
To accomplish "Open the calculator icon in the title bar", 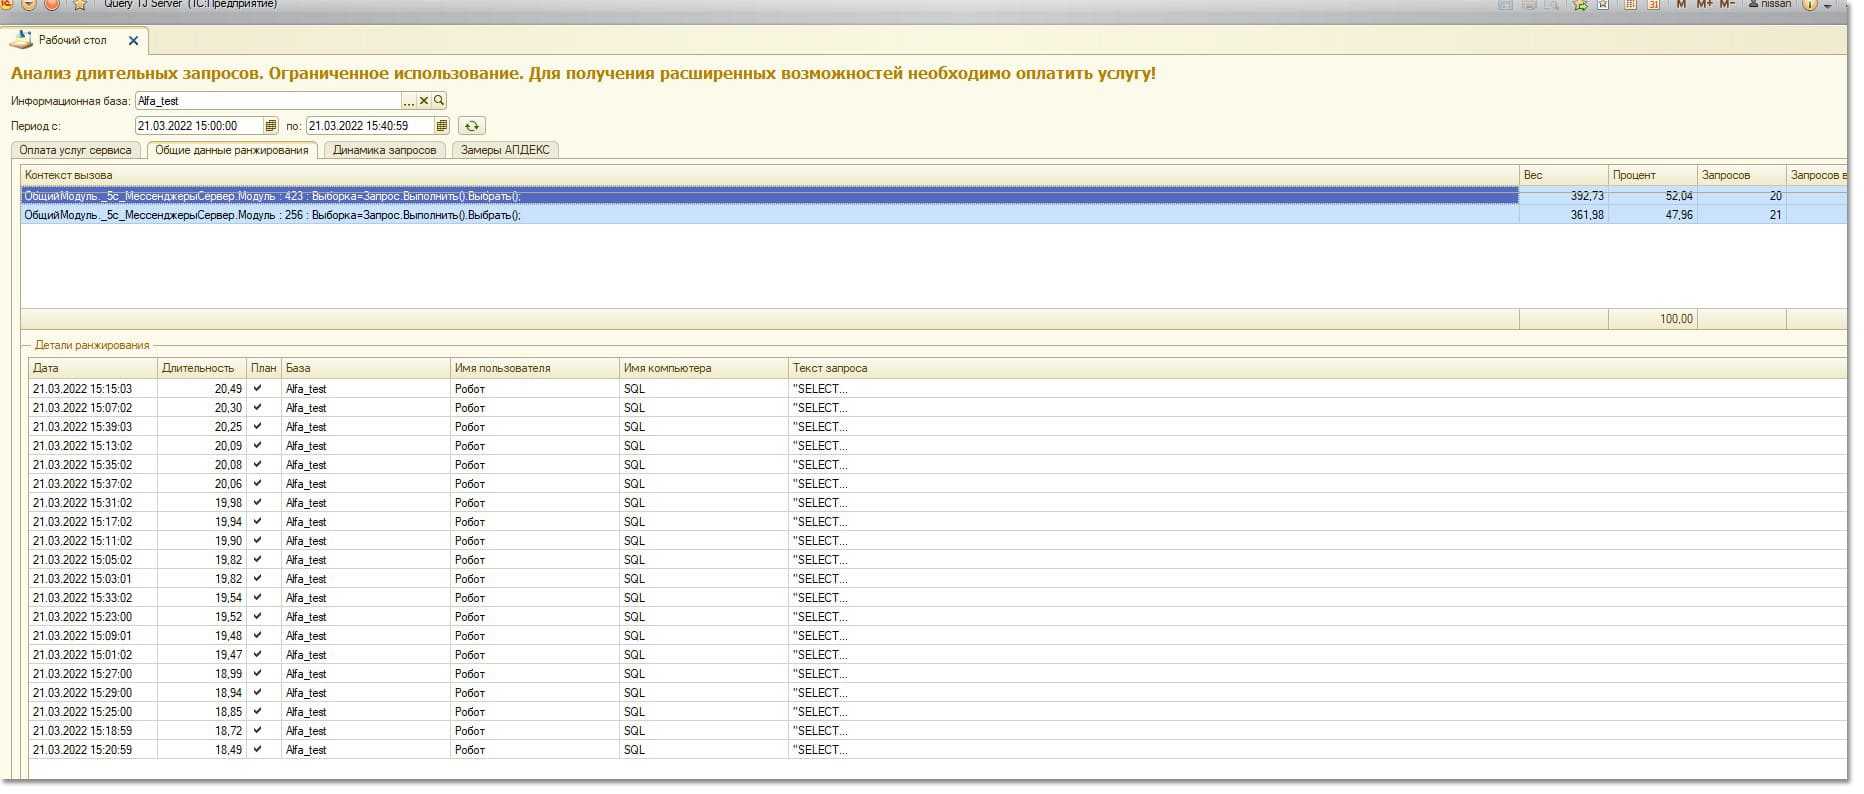I will (1631, 5).
